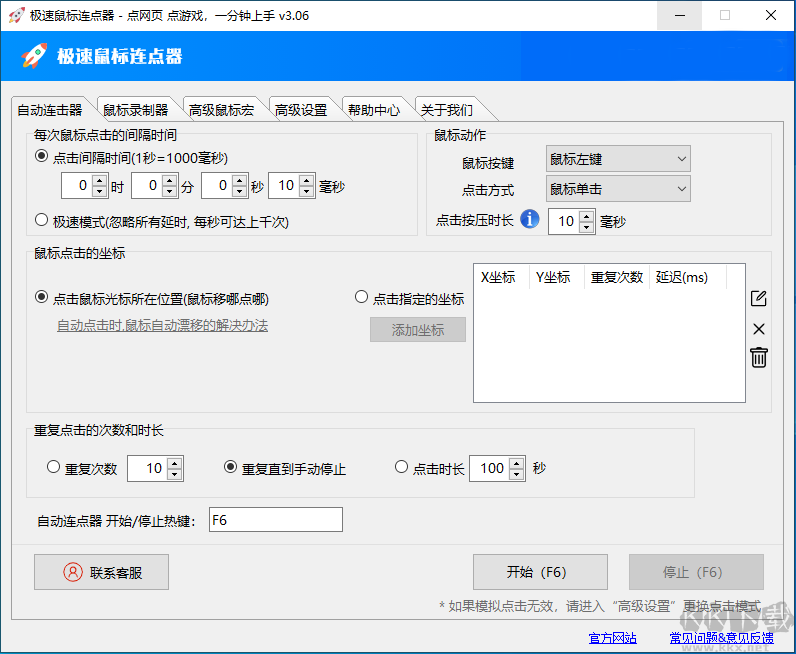Click the 停止 (F6) button

[696, 572]
